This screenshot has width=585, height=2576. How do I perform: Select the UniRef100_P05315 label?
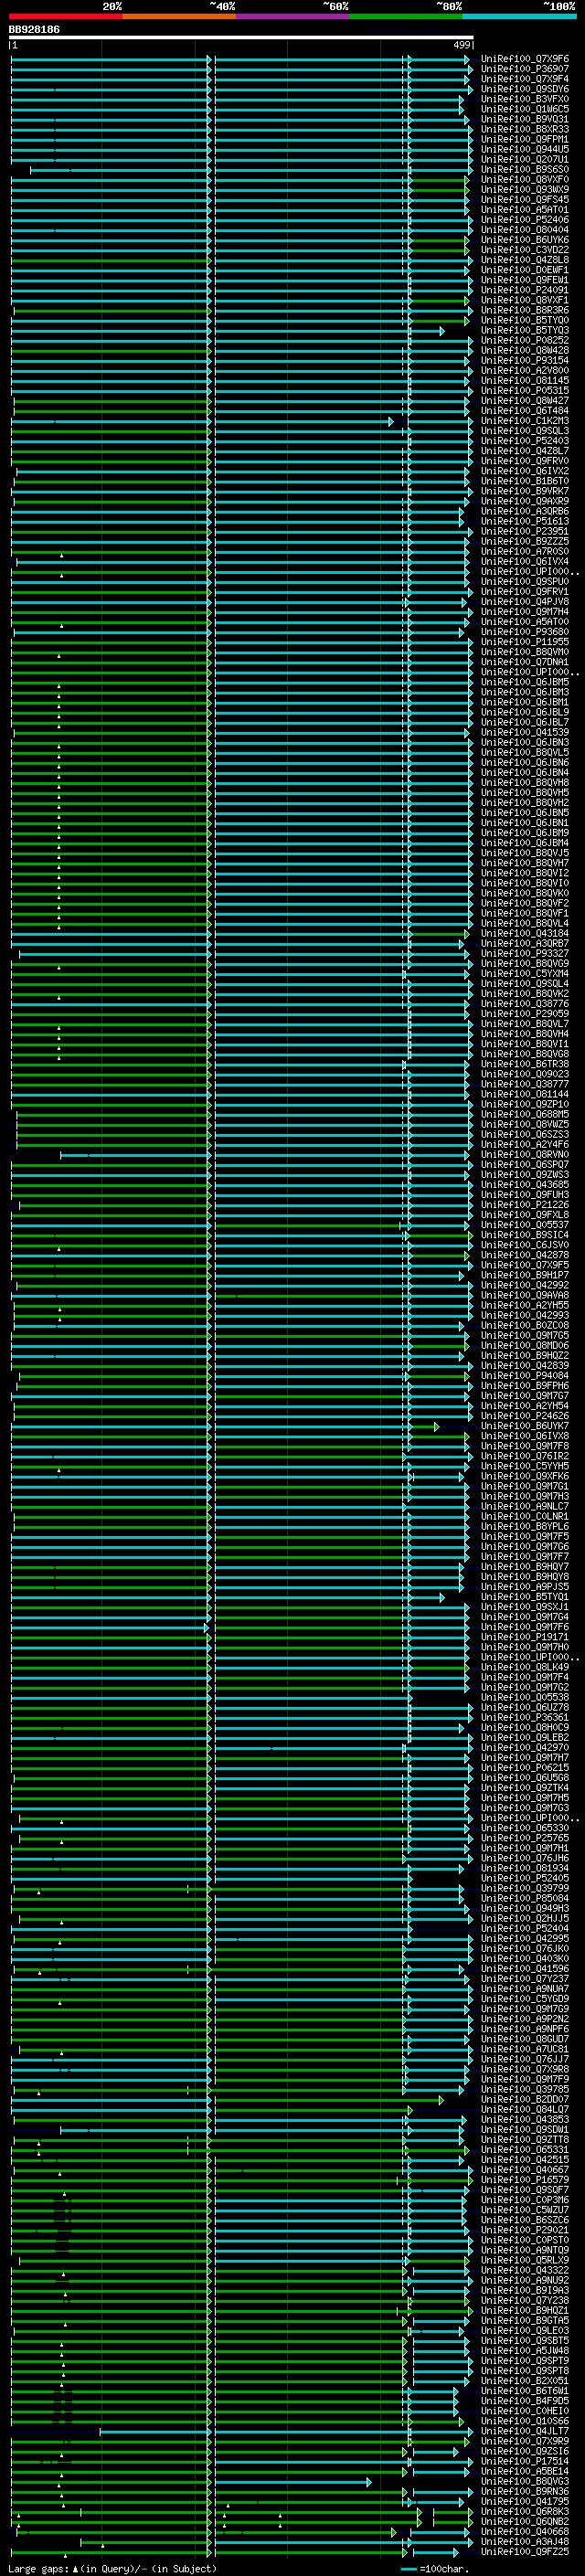(525, 391)
